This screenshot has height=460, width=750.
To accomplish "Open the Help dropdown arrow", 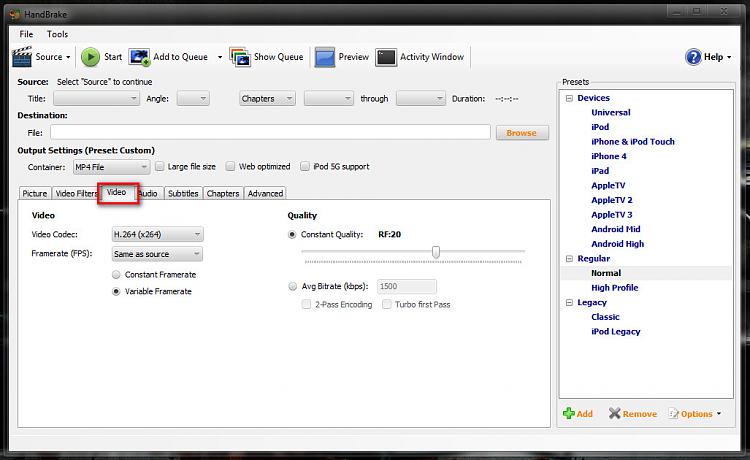I will point(729,57).
